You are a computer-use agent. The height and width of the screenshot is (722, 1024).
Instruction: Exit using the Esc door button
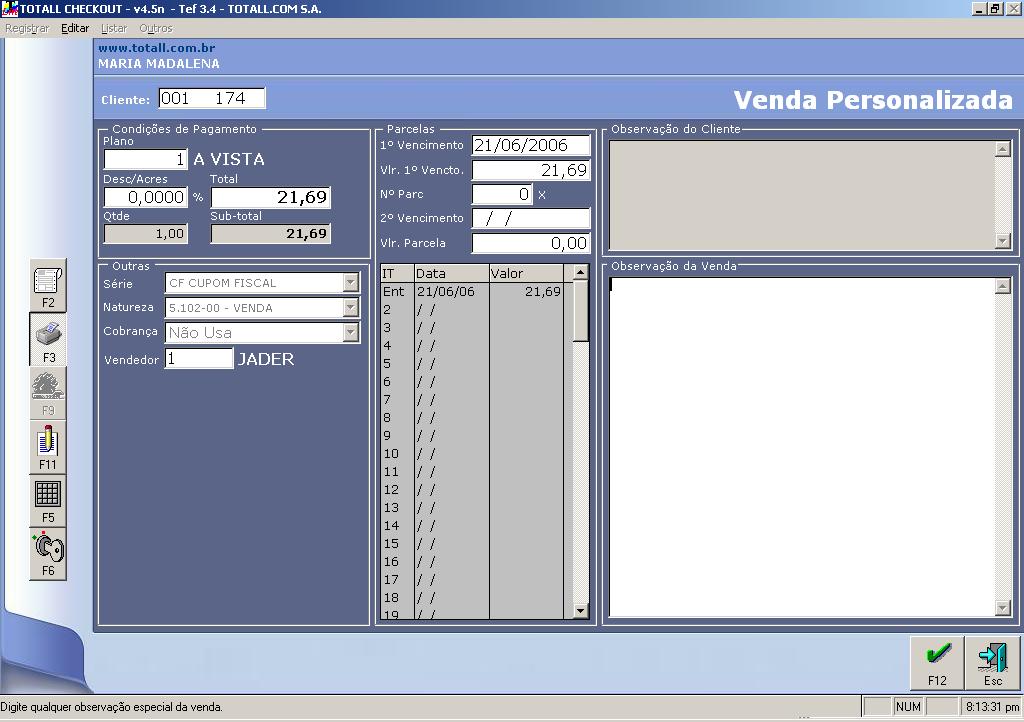(x=993, y=663)
